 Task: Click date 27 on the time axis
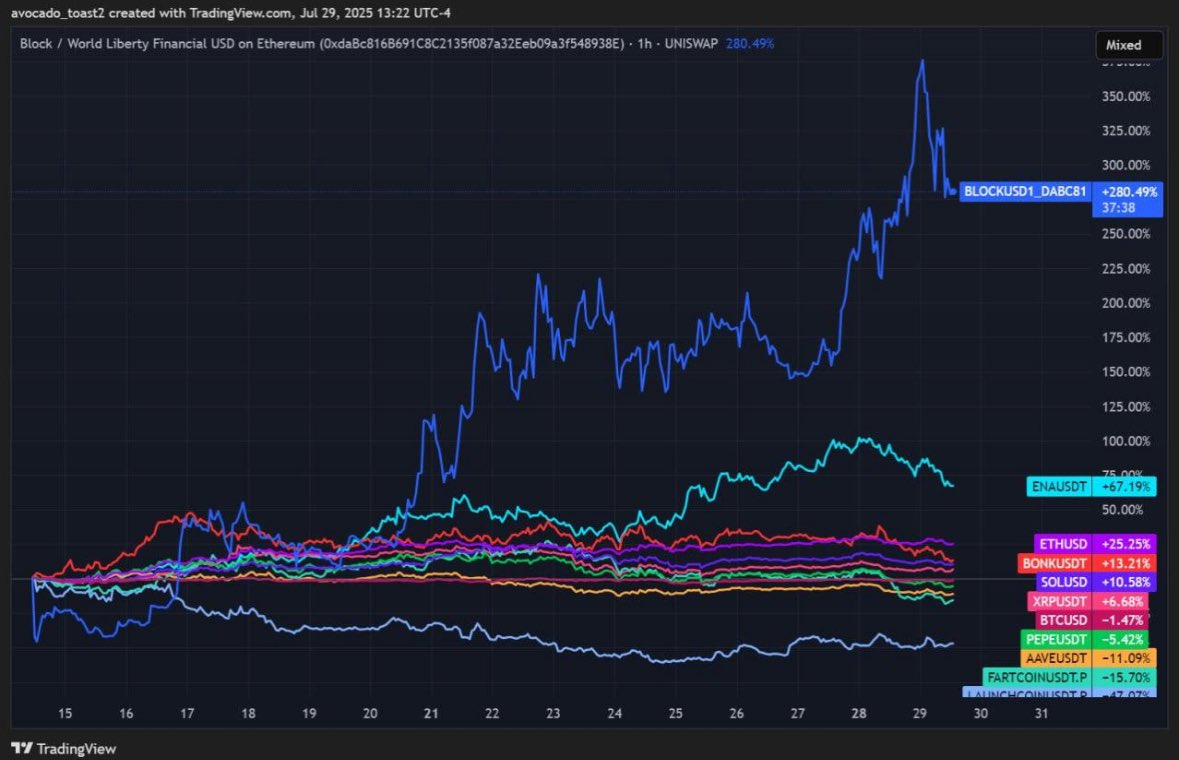(798, 713)
